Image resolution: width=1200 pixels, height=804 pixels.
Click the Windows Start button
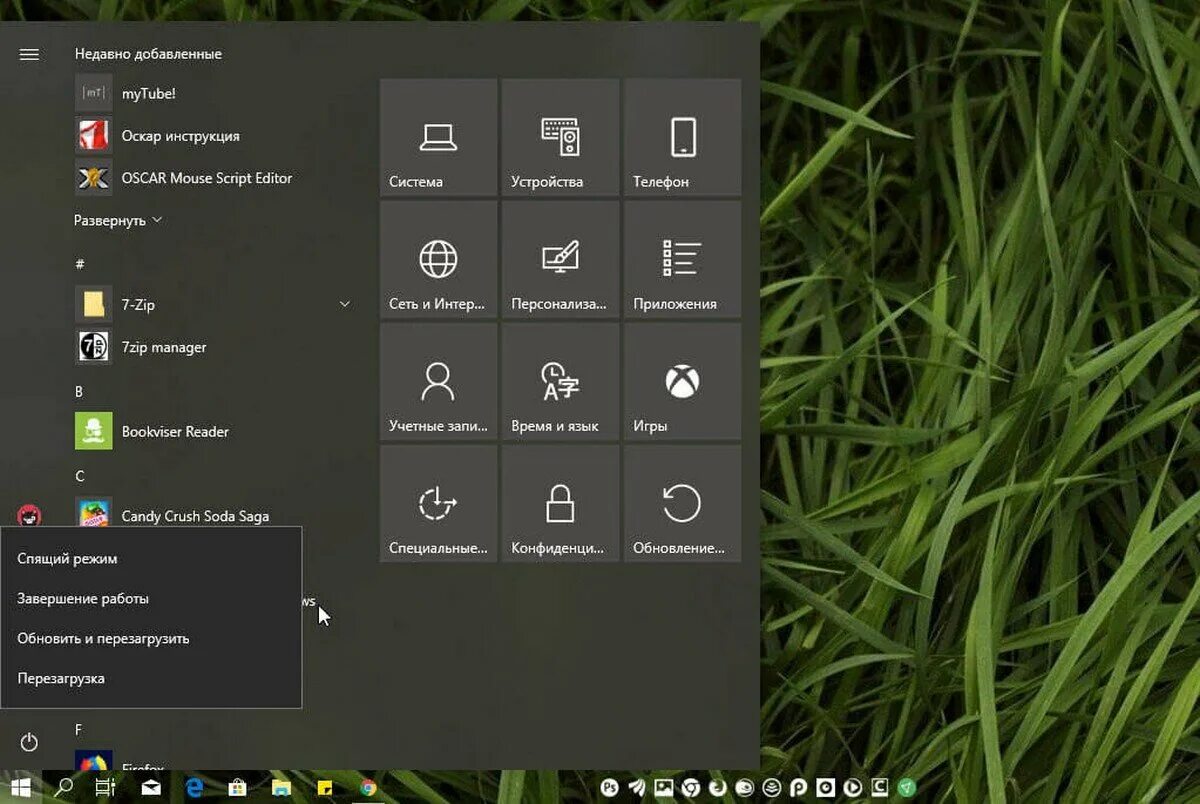point(20,788)
